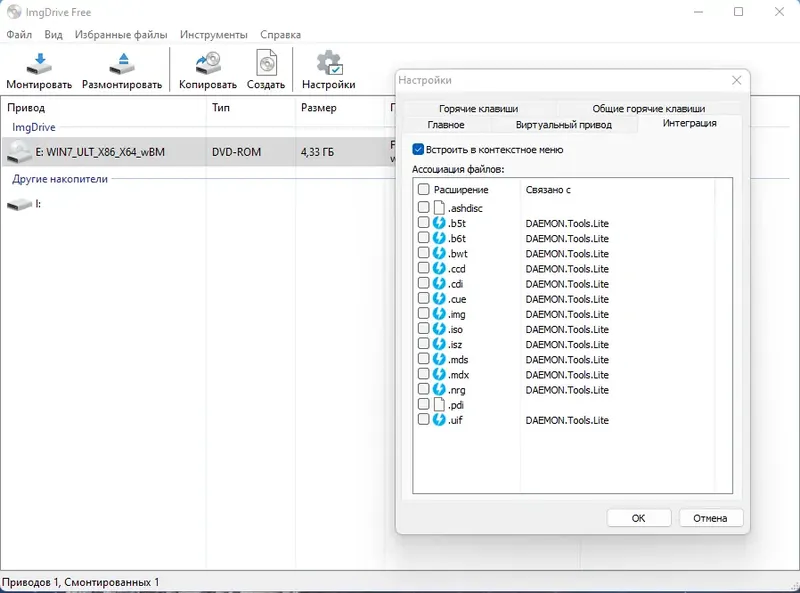Switch to Горячие клавиши tab
Screen dimensions: 800x593
(479, 108)
